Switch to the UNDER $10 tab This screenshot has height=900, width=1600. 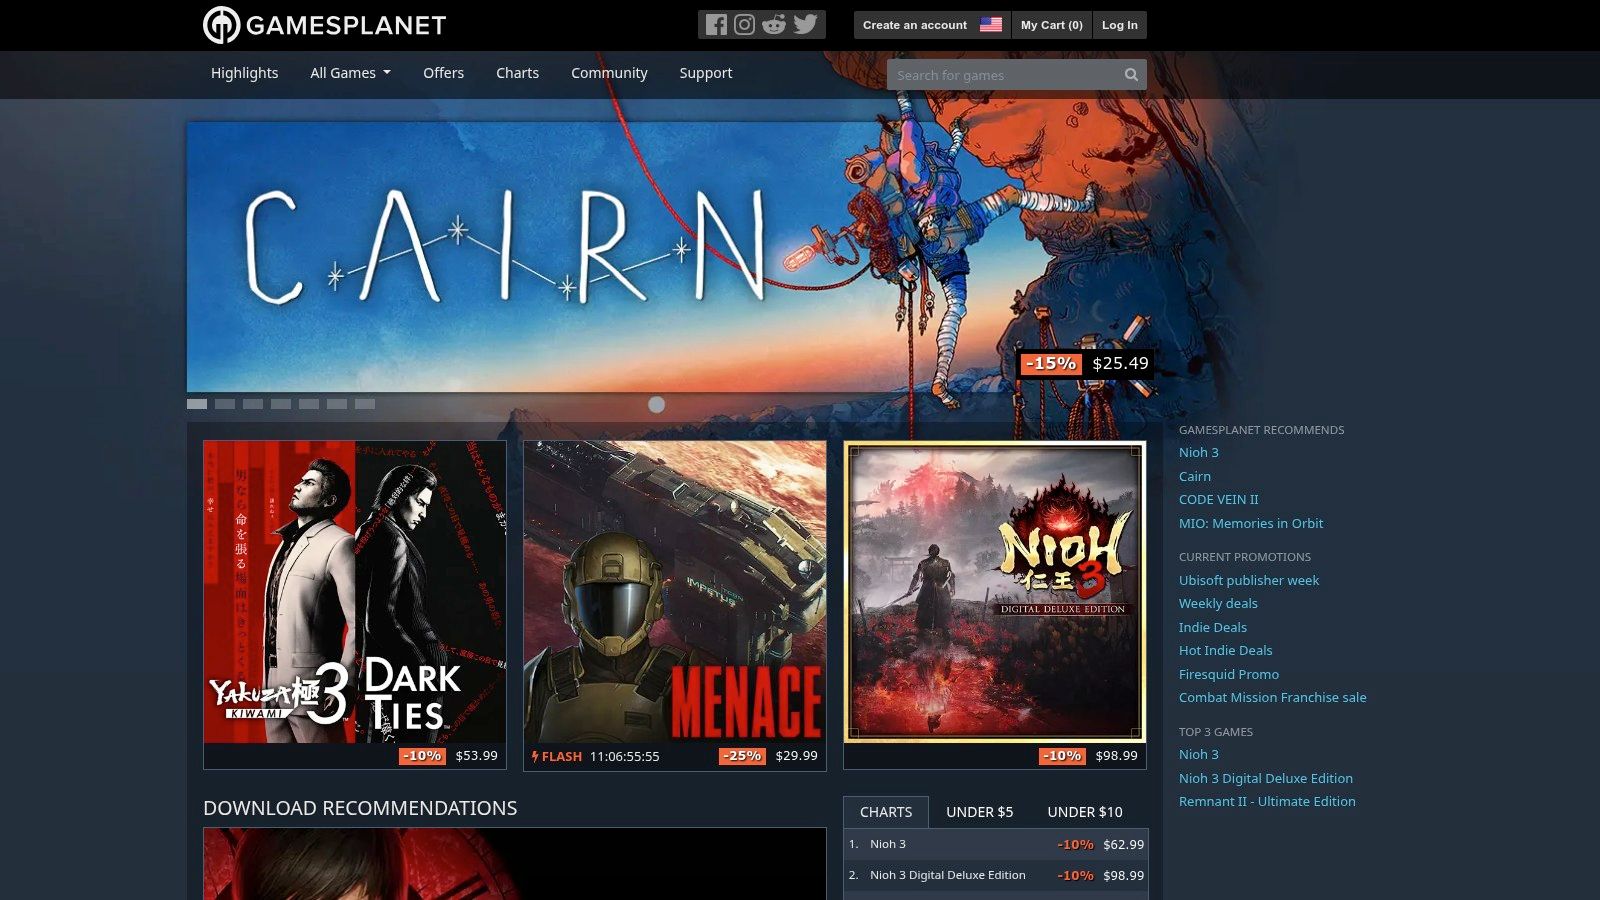[1085, 812]
